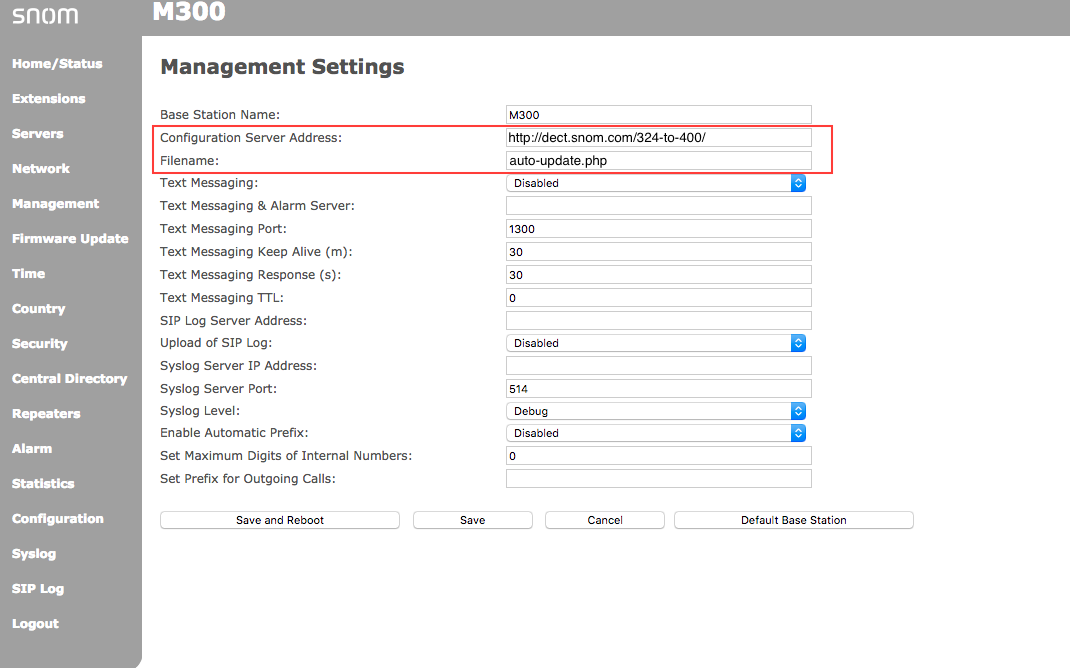The image size is (1070, 668).
Task: Click Save and Reboot button
Action: pyautogui.click(x=280, y=520)
